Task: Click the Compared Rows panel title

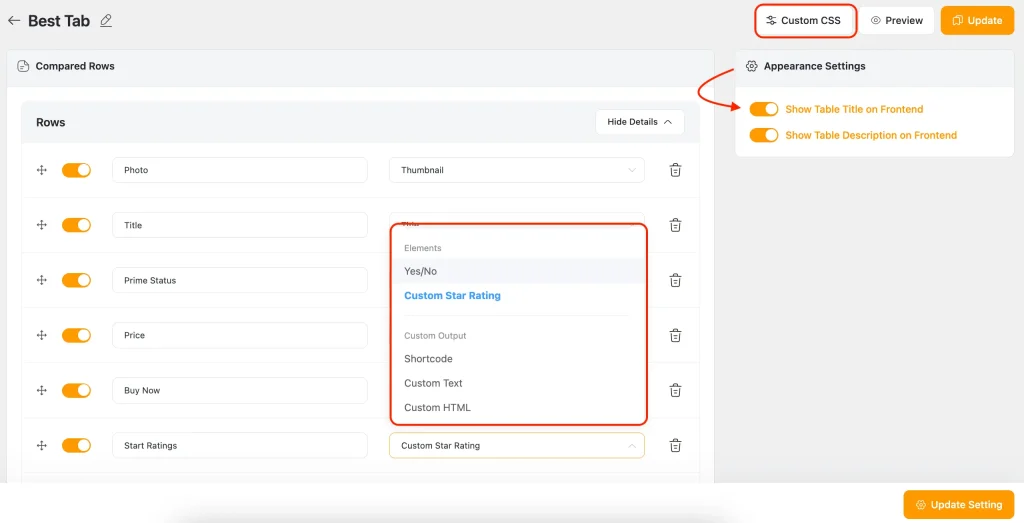Action: tap(75, 66)
